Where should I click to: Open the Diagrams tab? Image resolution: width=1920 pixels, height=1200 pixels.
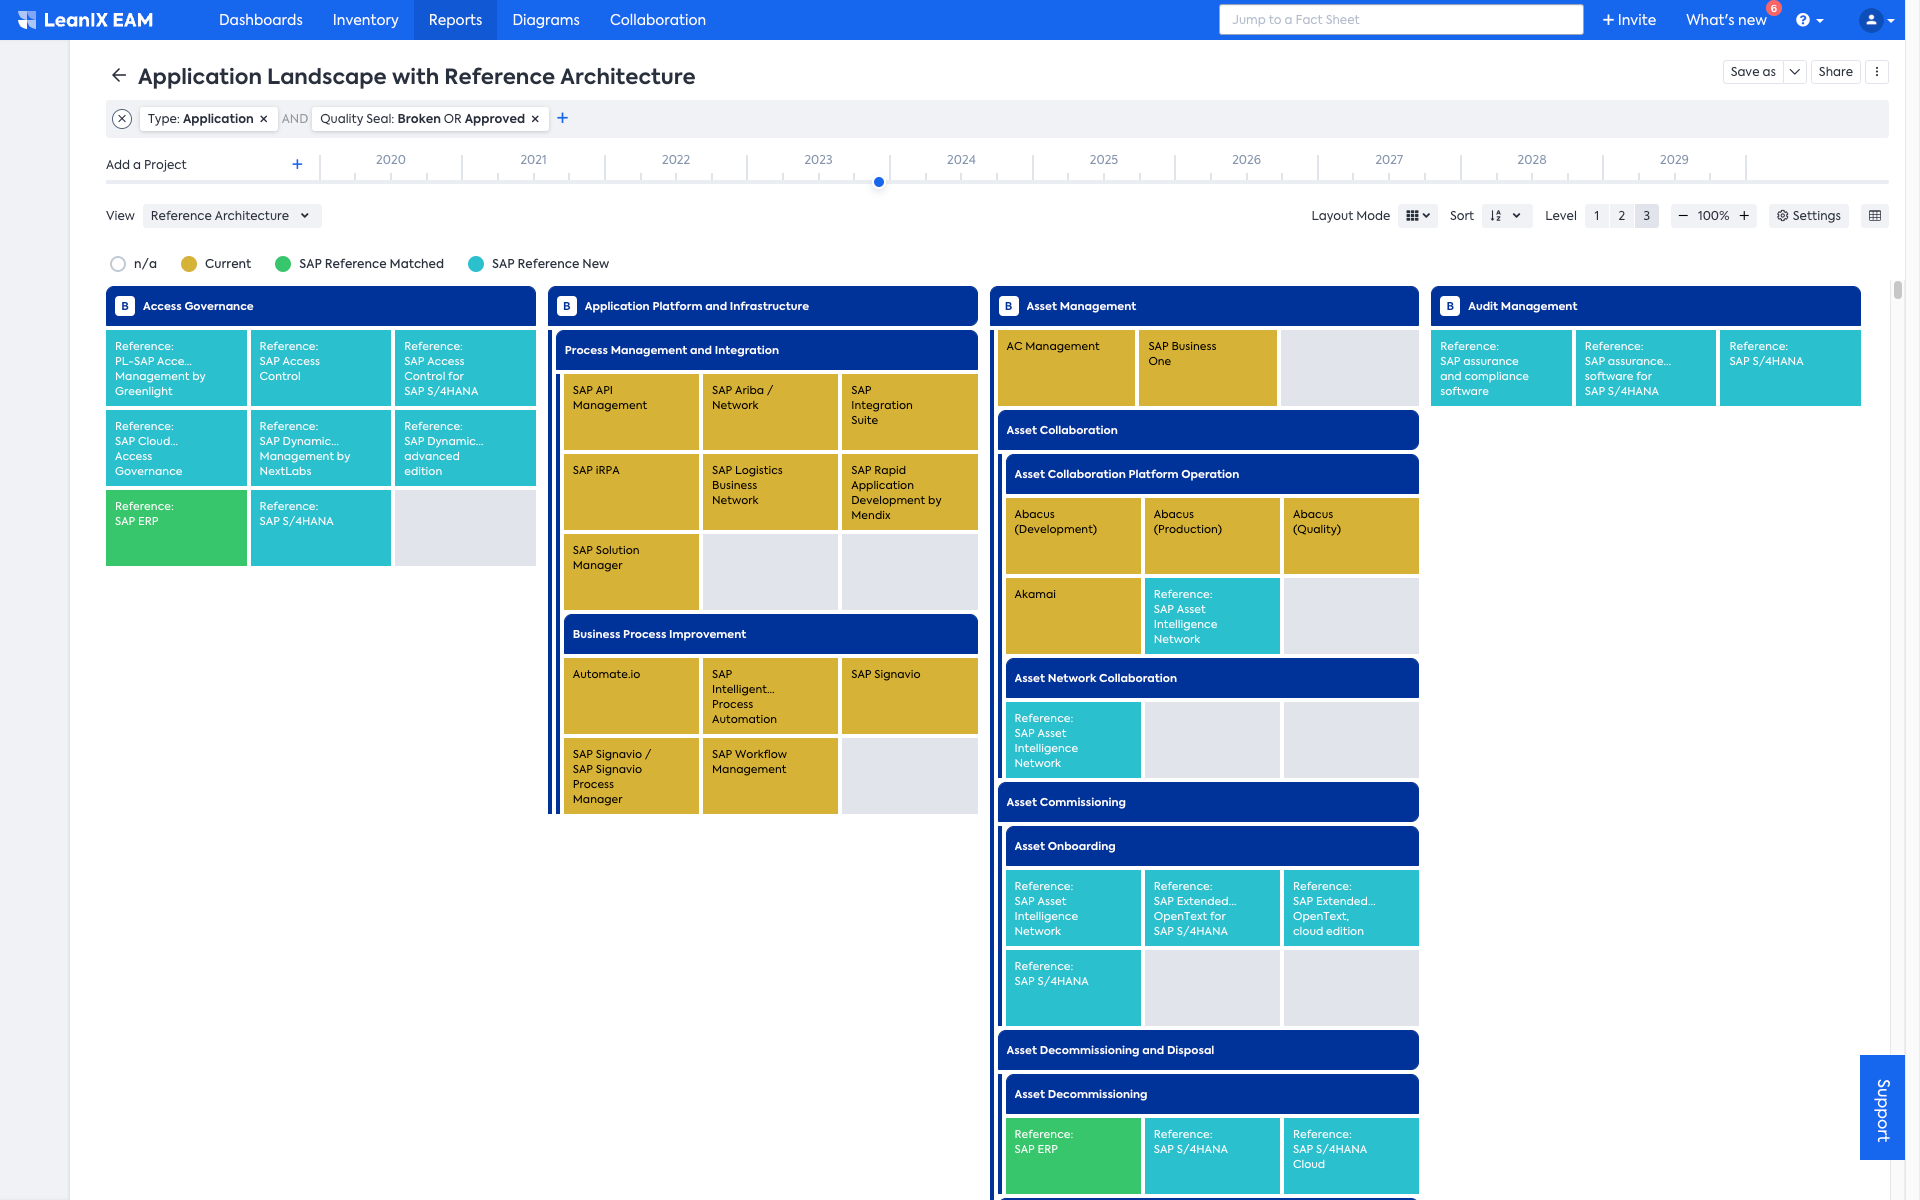546,20
